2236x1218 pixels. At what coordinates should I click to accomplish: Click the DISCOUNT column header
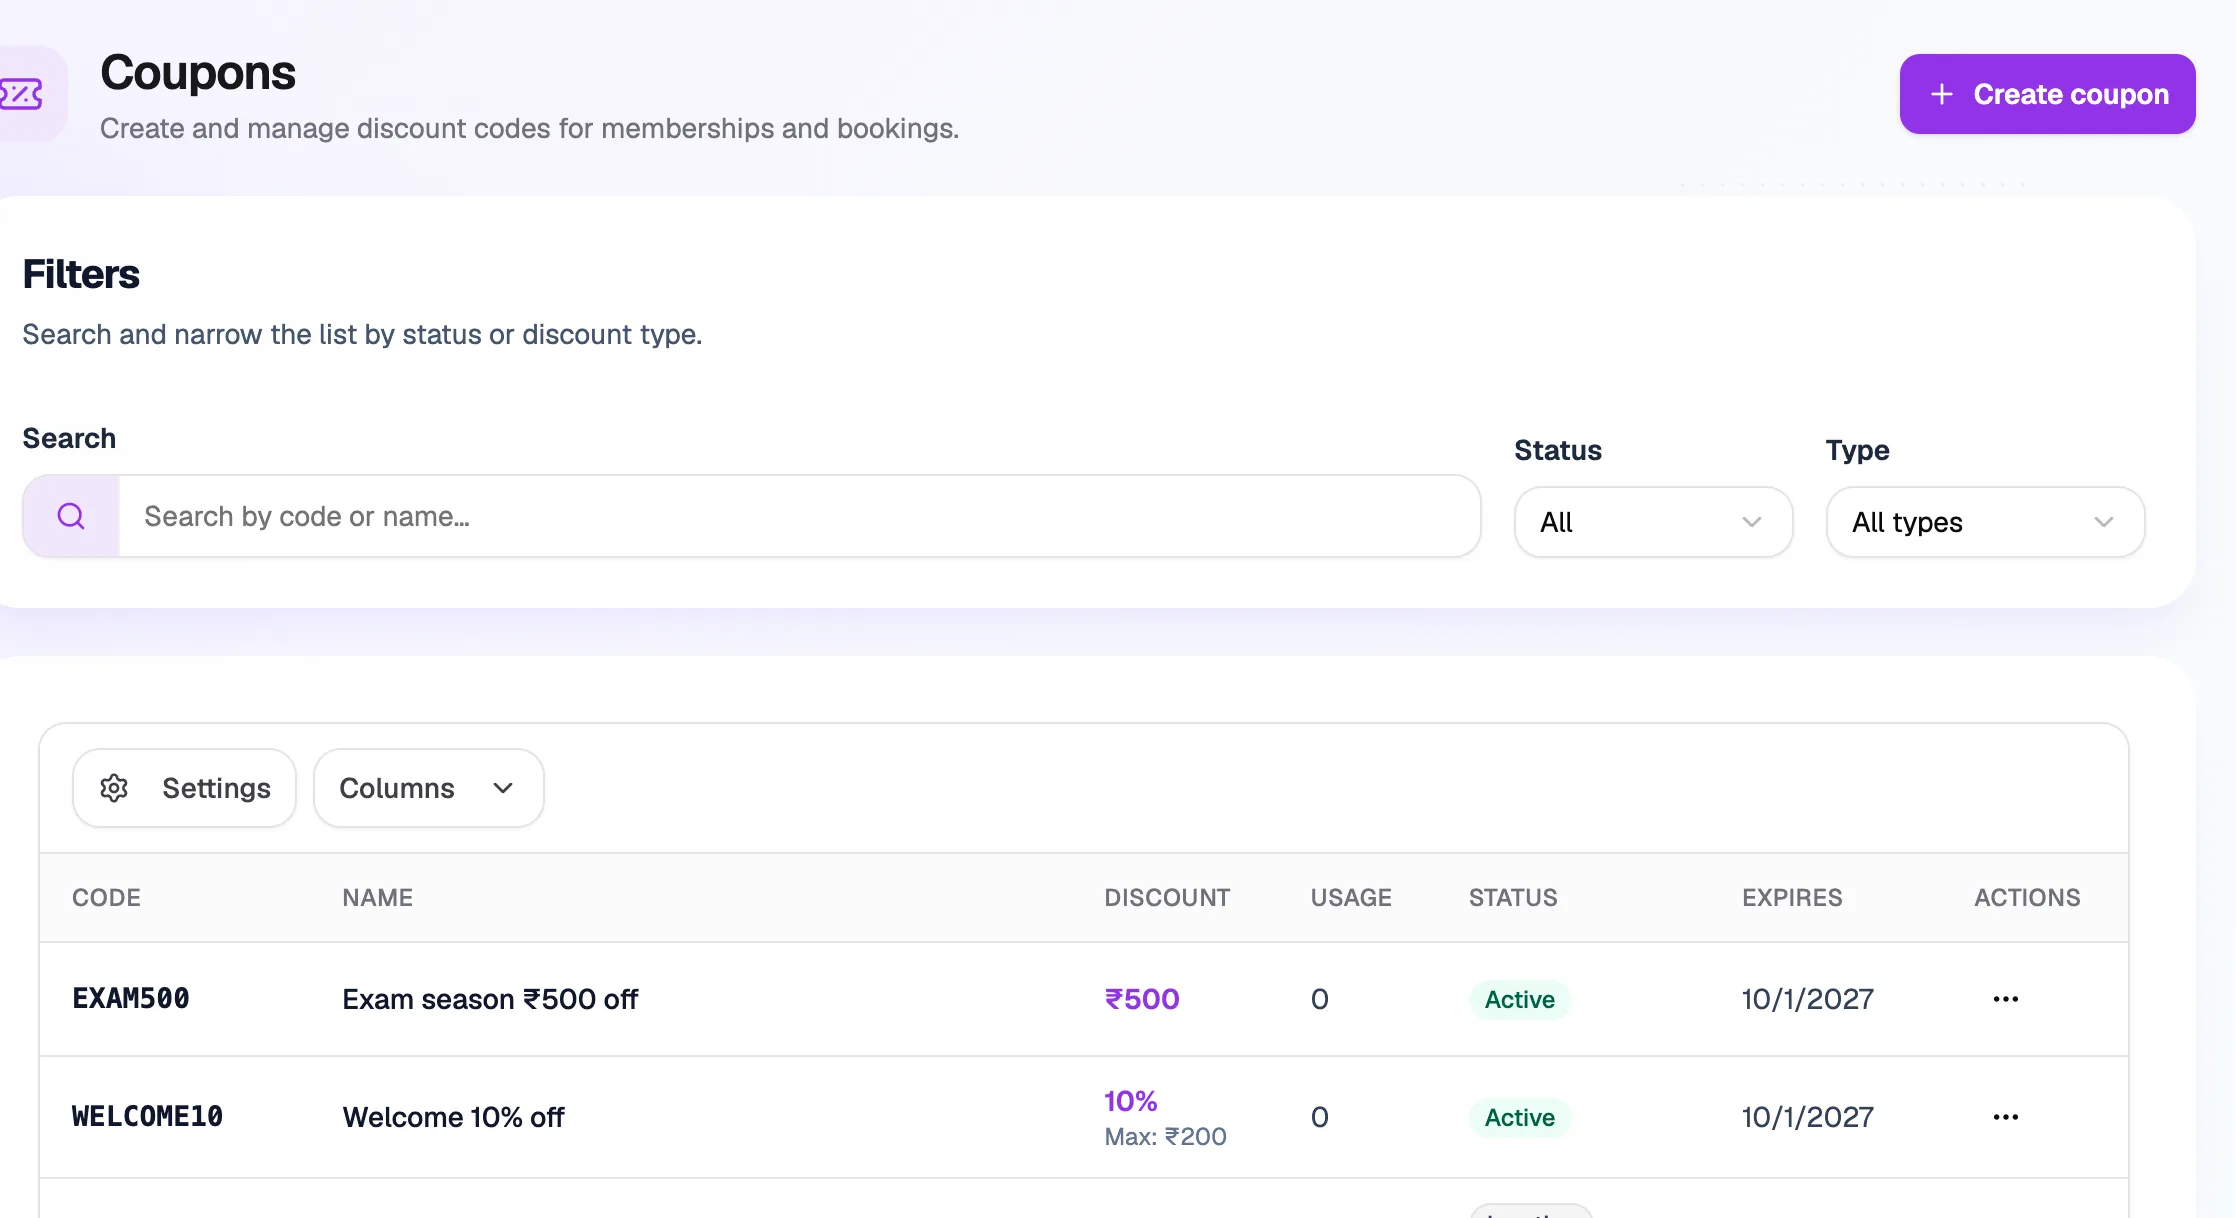1167,897
